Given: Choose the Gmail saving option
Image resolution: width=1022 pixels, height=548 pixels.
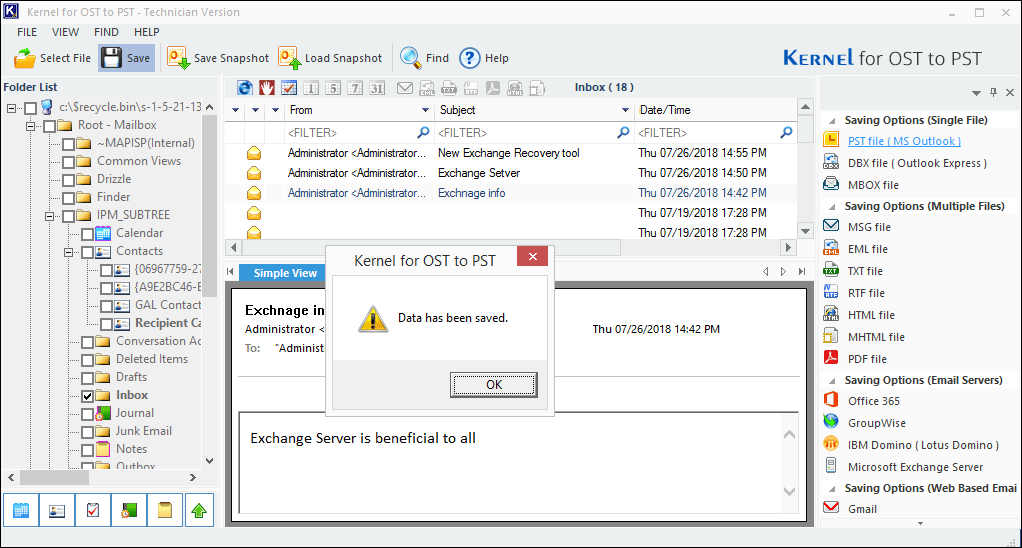Looking at the screenshot, I should (862, 509).
